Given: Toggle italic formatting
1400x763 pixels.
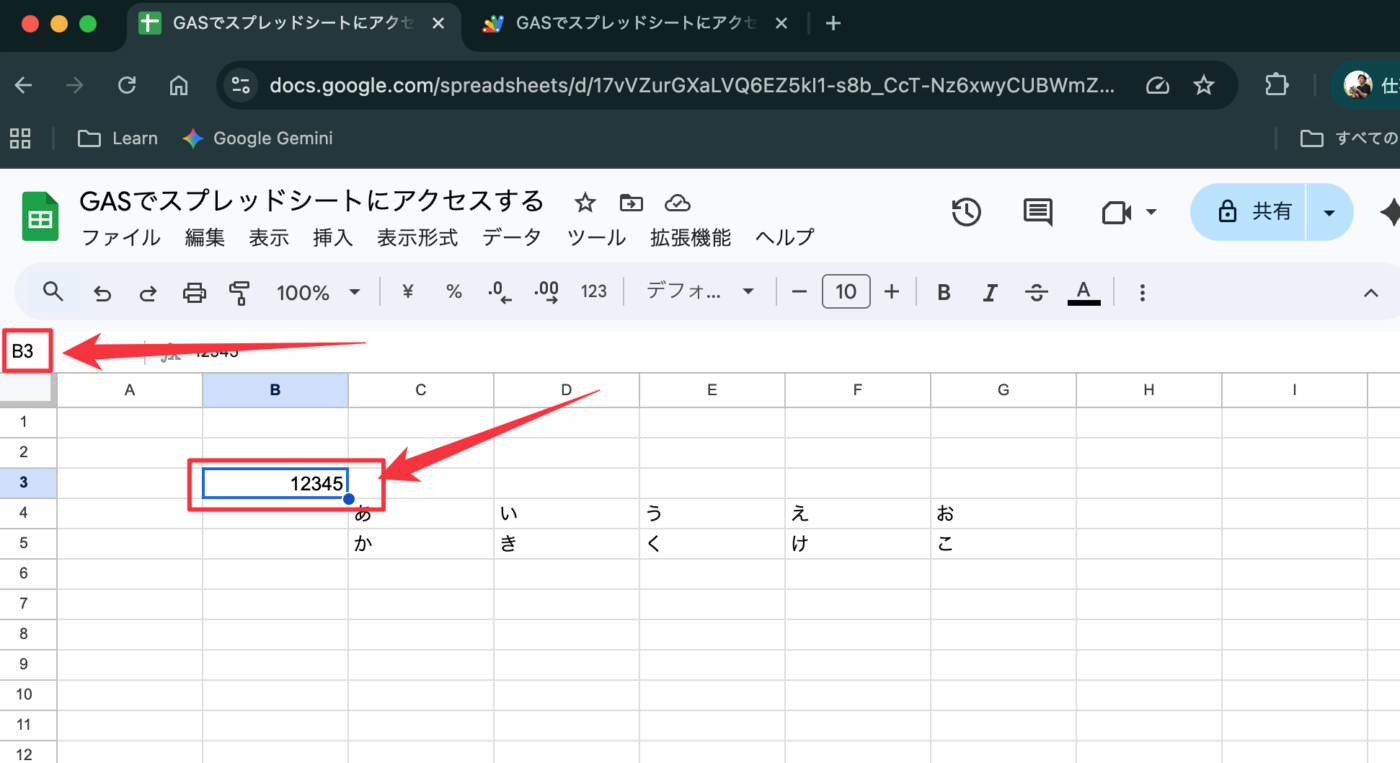Looking at the screenshot, I should tap(990, 292).
